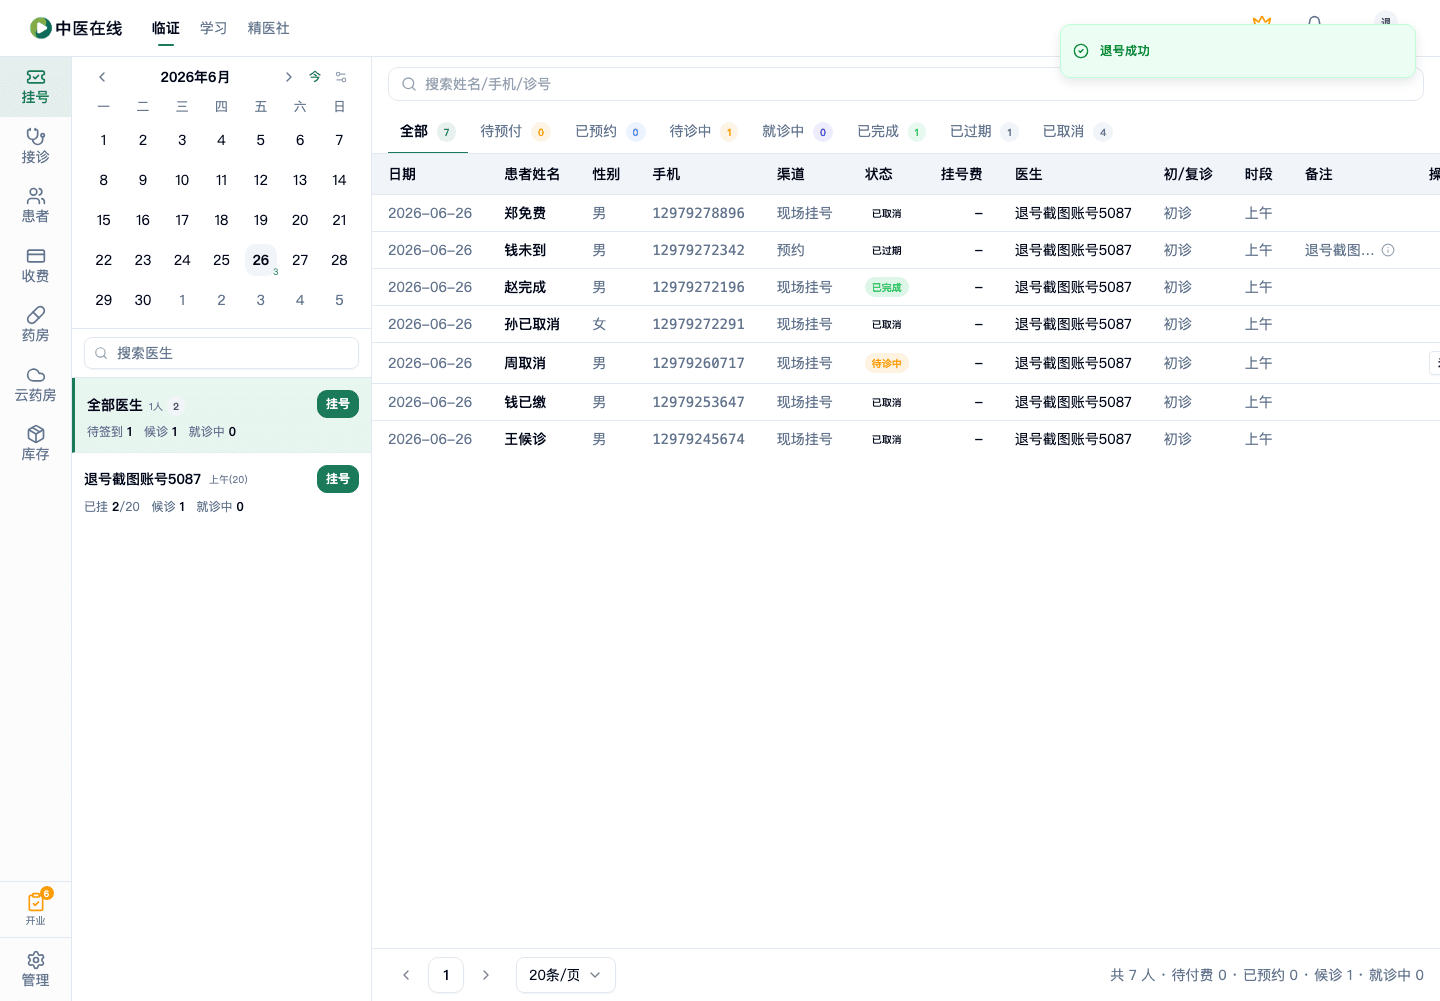1440x1001 pixels.
Task: Click the 预约 channel cell of 钱未到
Action: (791, 250)
